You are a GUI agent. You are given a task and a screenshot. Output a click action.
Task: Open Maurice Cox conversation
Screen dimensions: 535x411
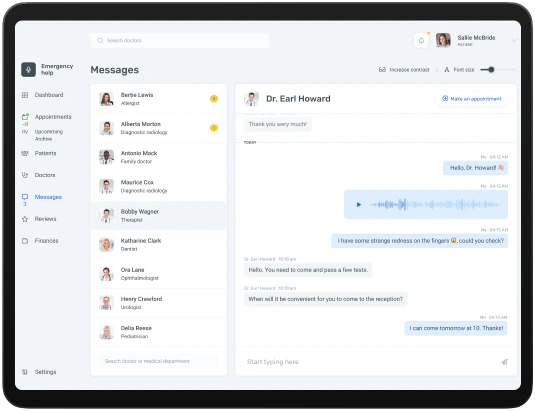coord(159,186)
